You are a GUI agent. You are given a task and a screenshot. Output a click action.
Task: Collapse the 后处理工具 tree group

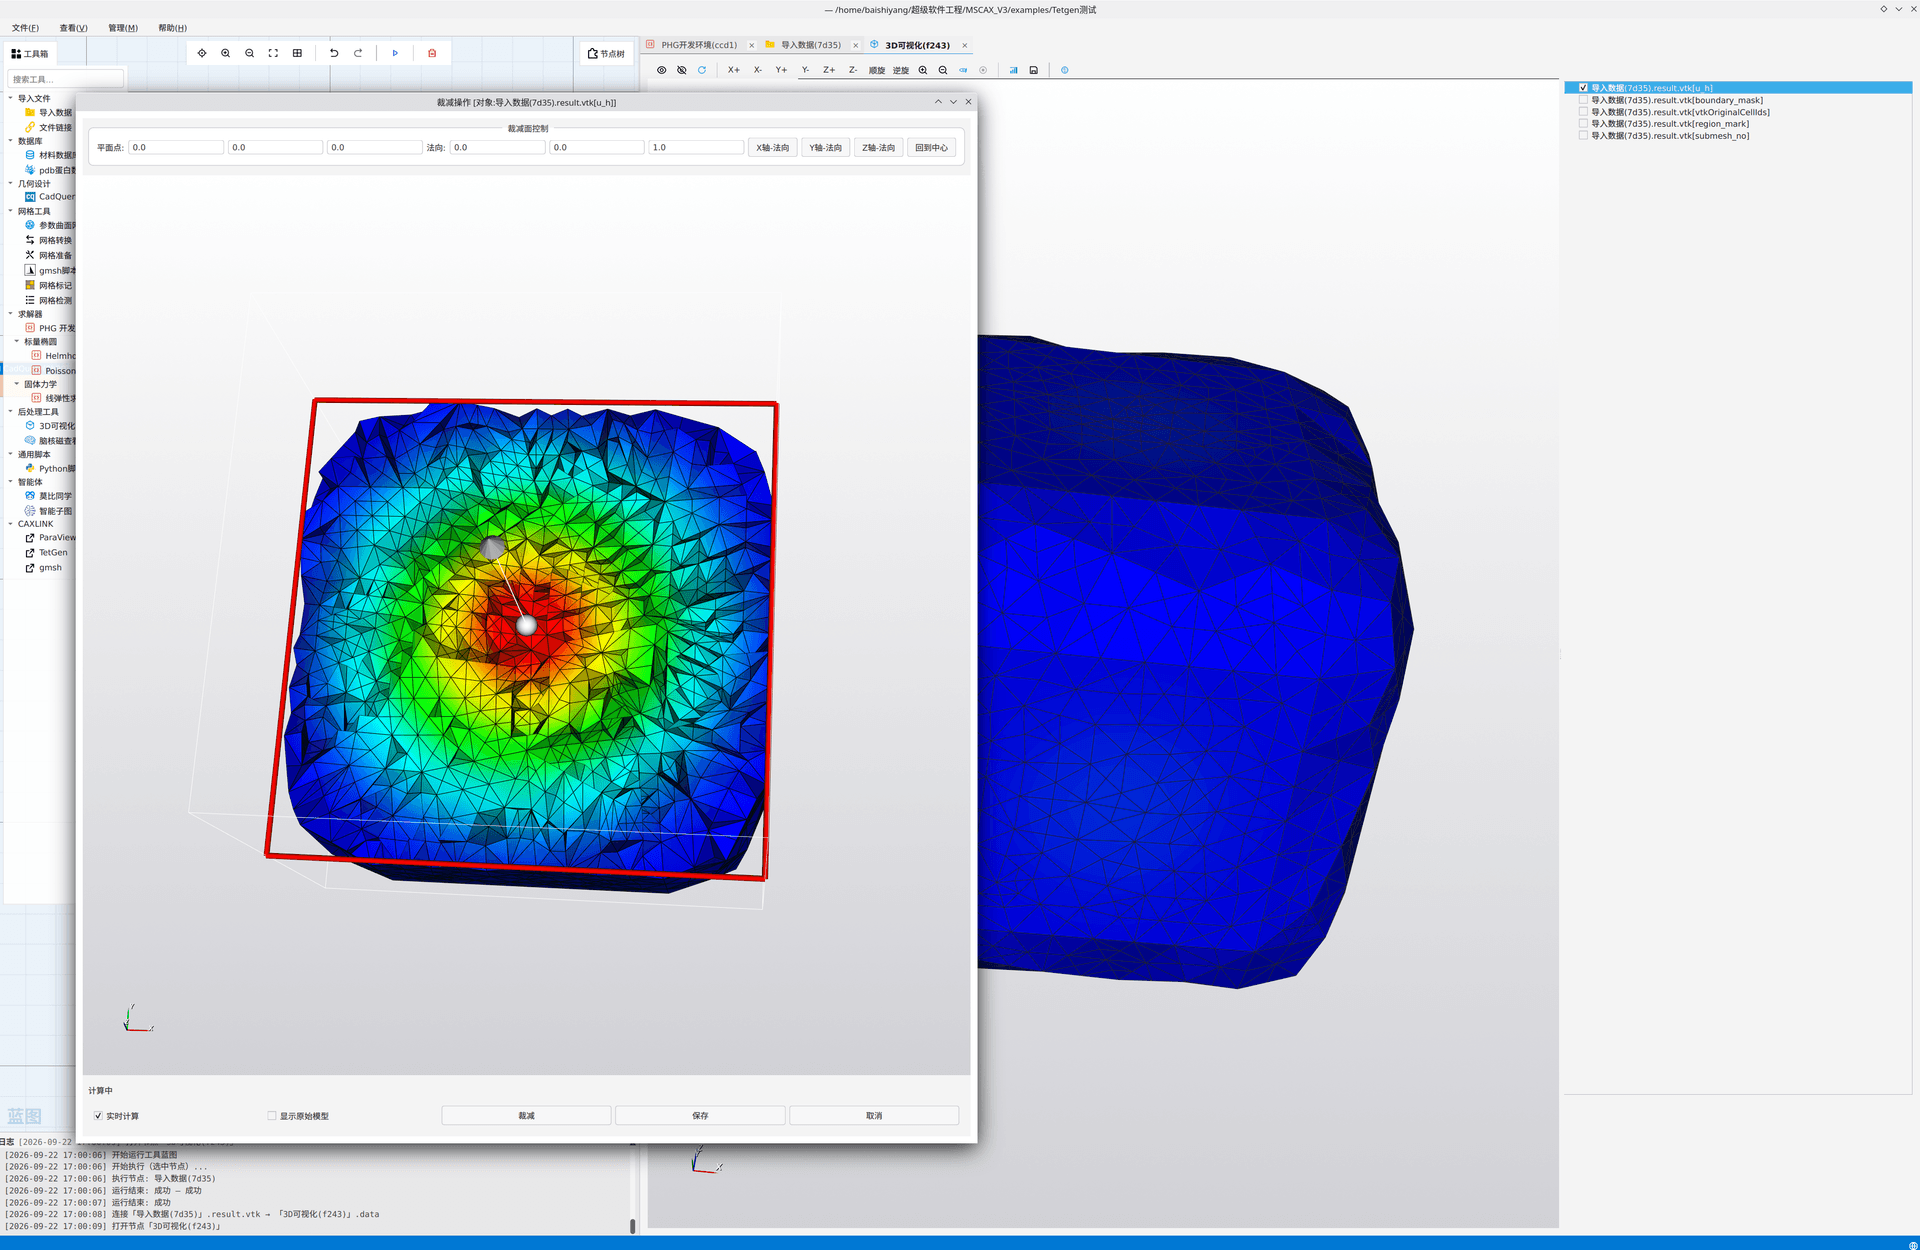11,412
